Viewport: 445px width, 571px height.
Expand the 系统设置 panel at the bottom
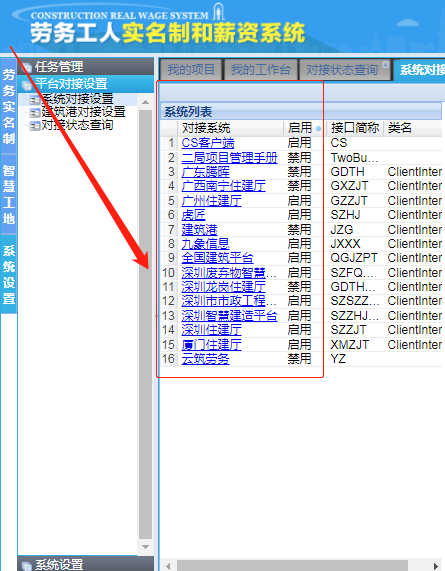(86, 564)
